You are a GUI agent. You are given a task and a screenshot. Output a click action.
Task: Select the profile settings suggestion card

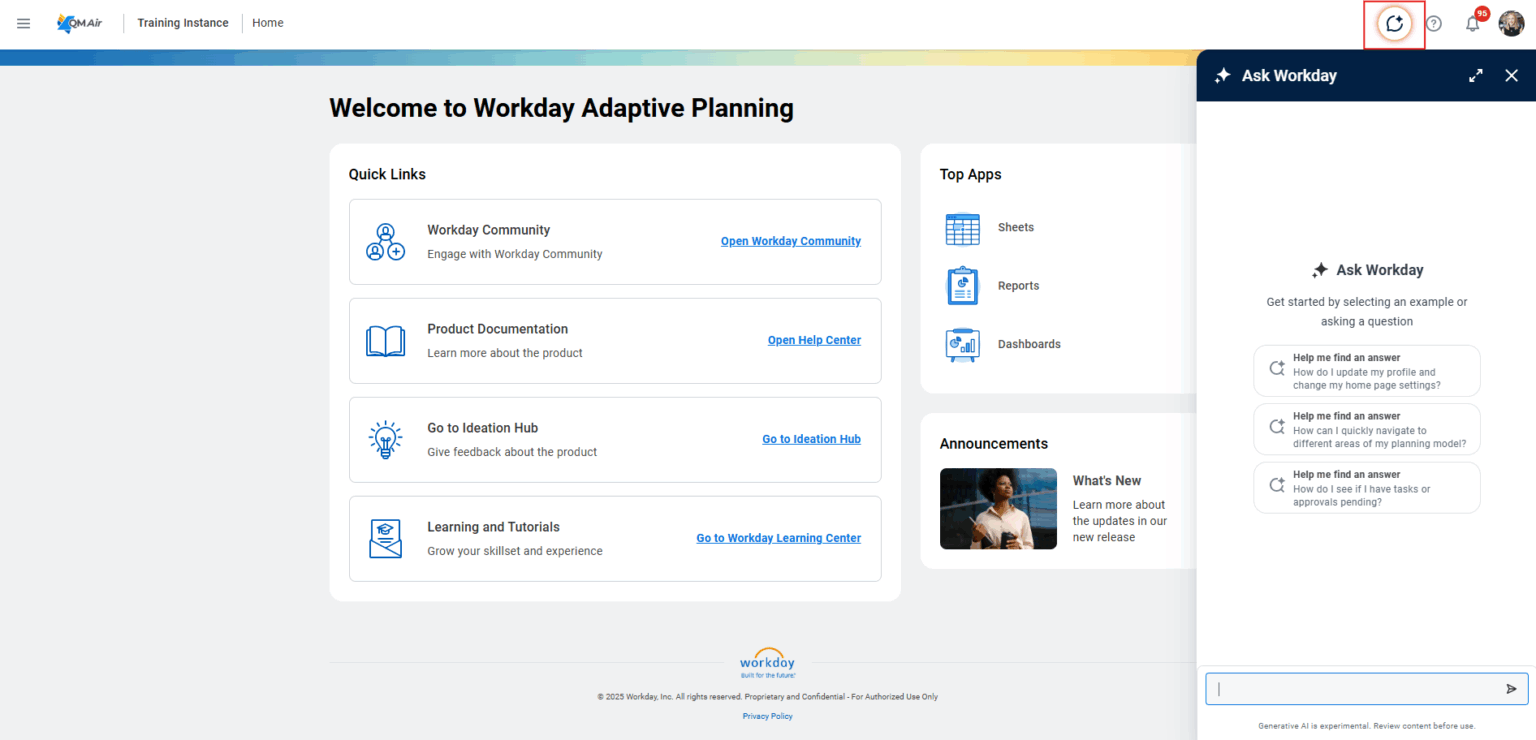pyautogui.click(x=1366, y=370)
